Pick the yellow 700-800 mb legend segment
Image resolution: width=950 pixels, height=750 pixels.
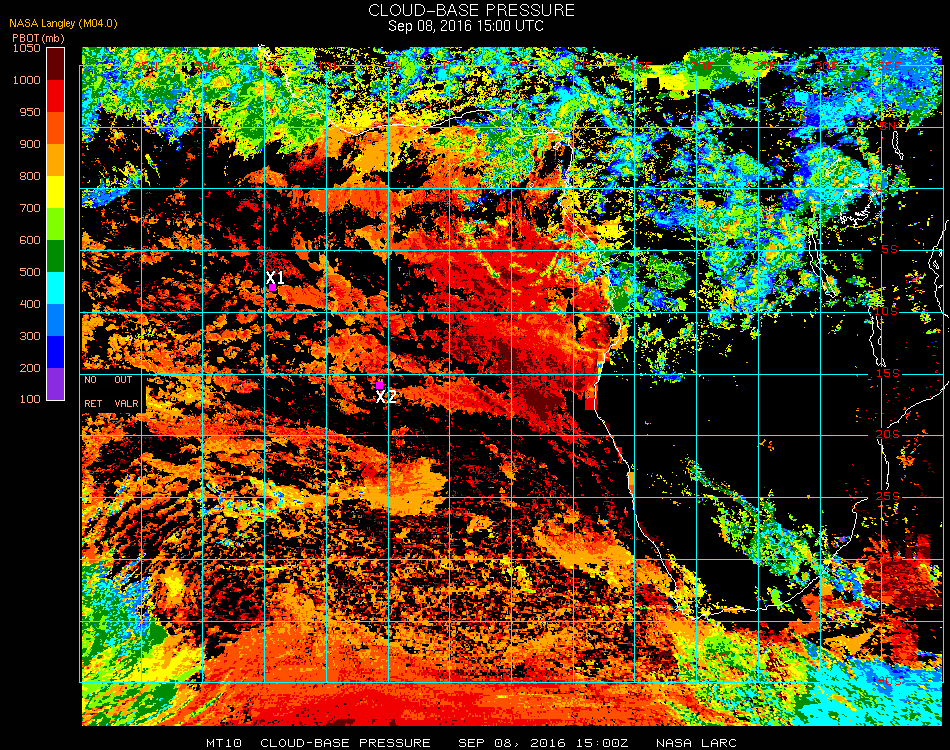[x=55, y=192]
